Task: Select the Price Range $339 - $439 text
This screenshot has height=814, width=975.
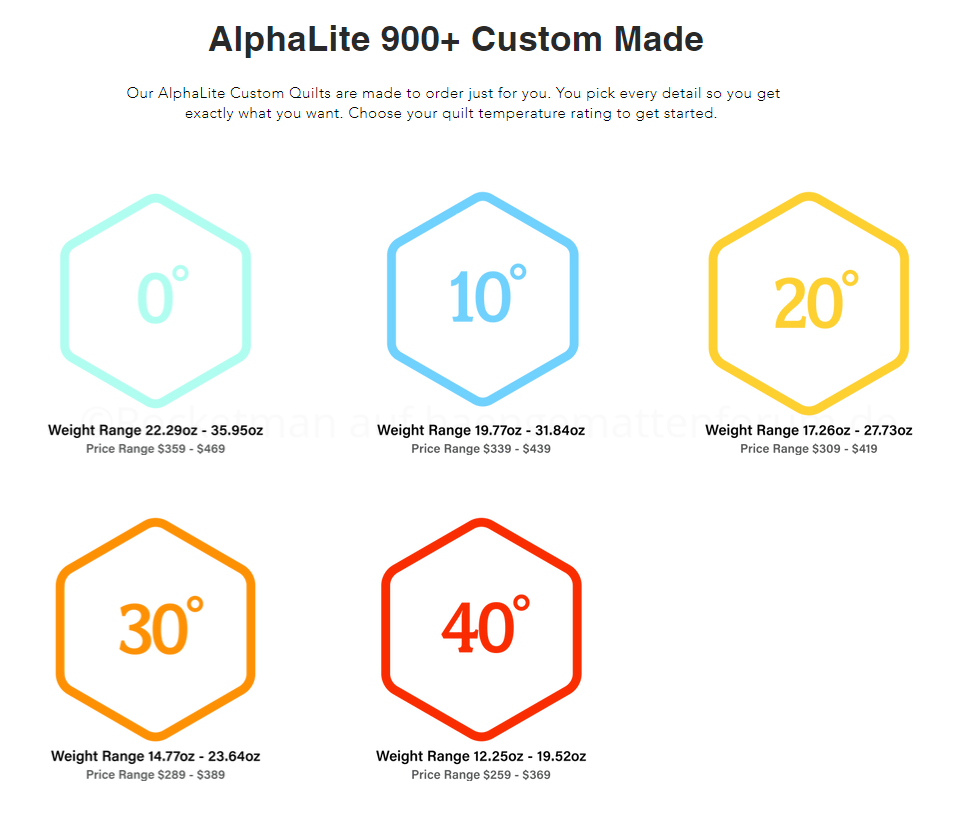Action: tap(481, 449)
